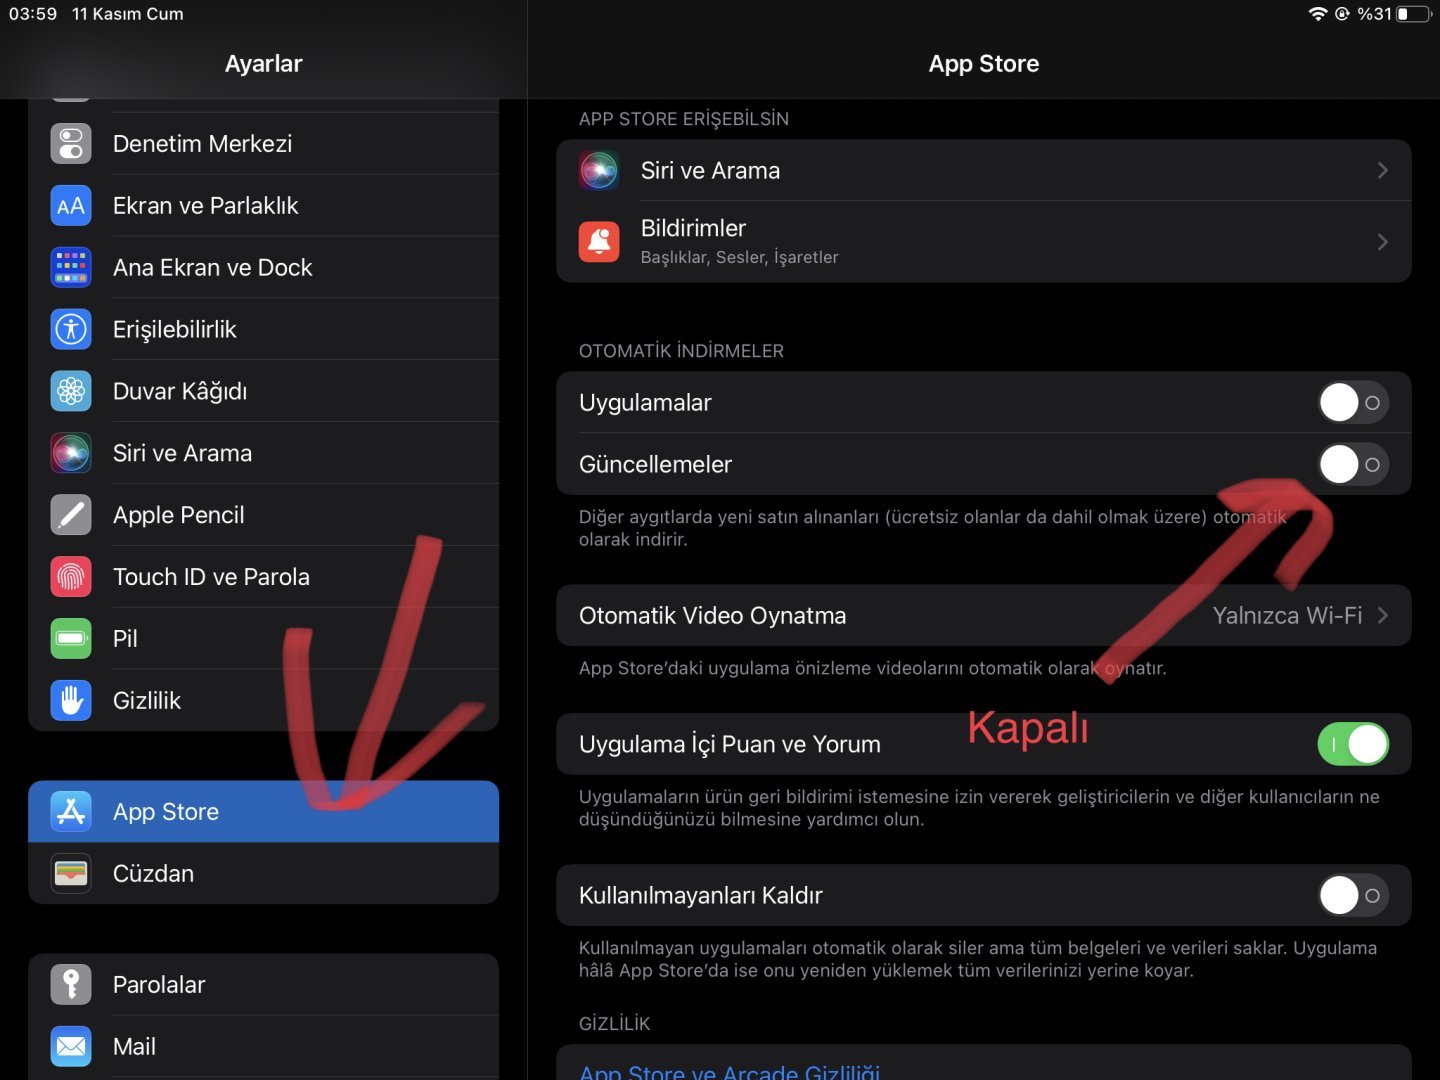Tap the orientation lock status icon
This screenshot has height=1080, width=1440.
pos(1342,14)
